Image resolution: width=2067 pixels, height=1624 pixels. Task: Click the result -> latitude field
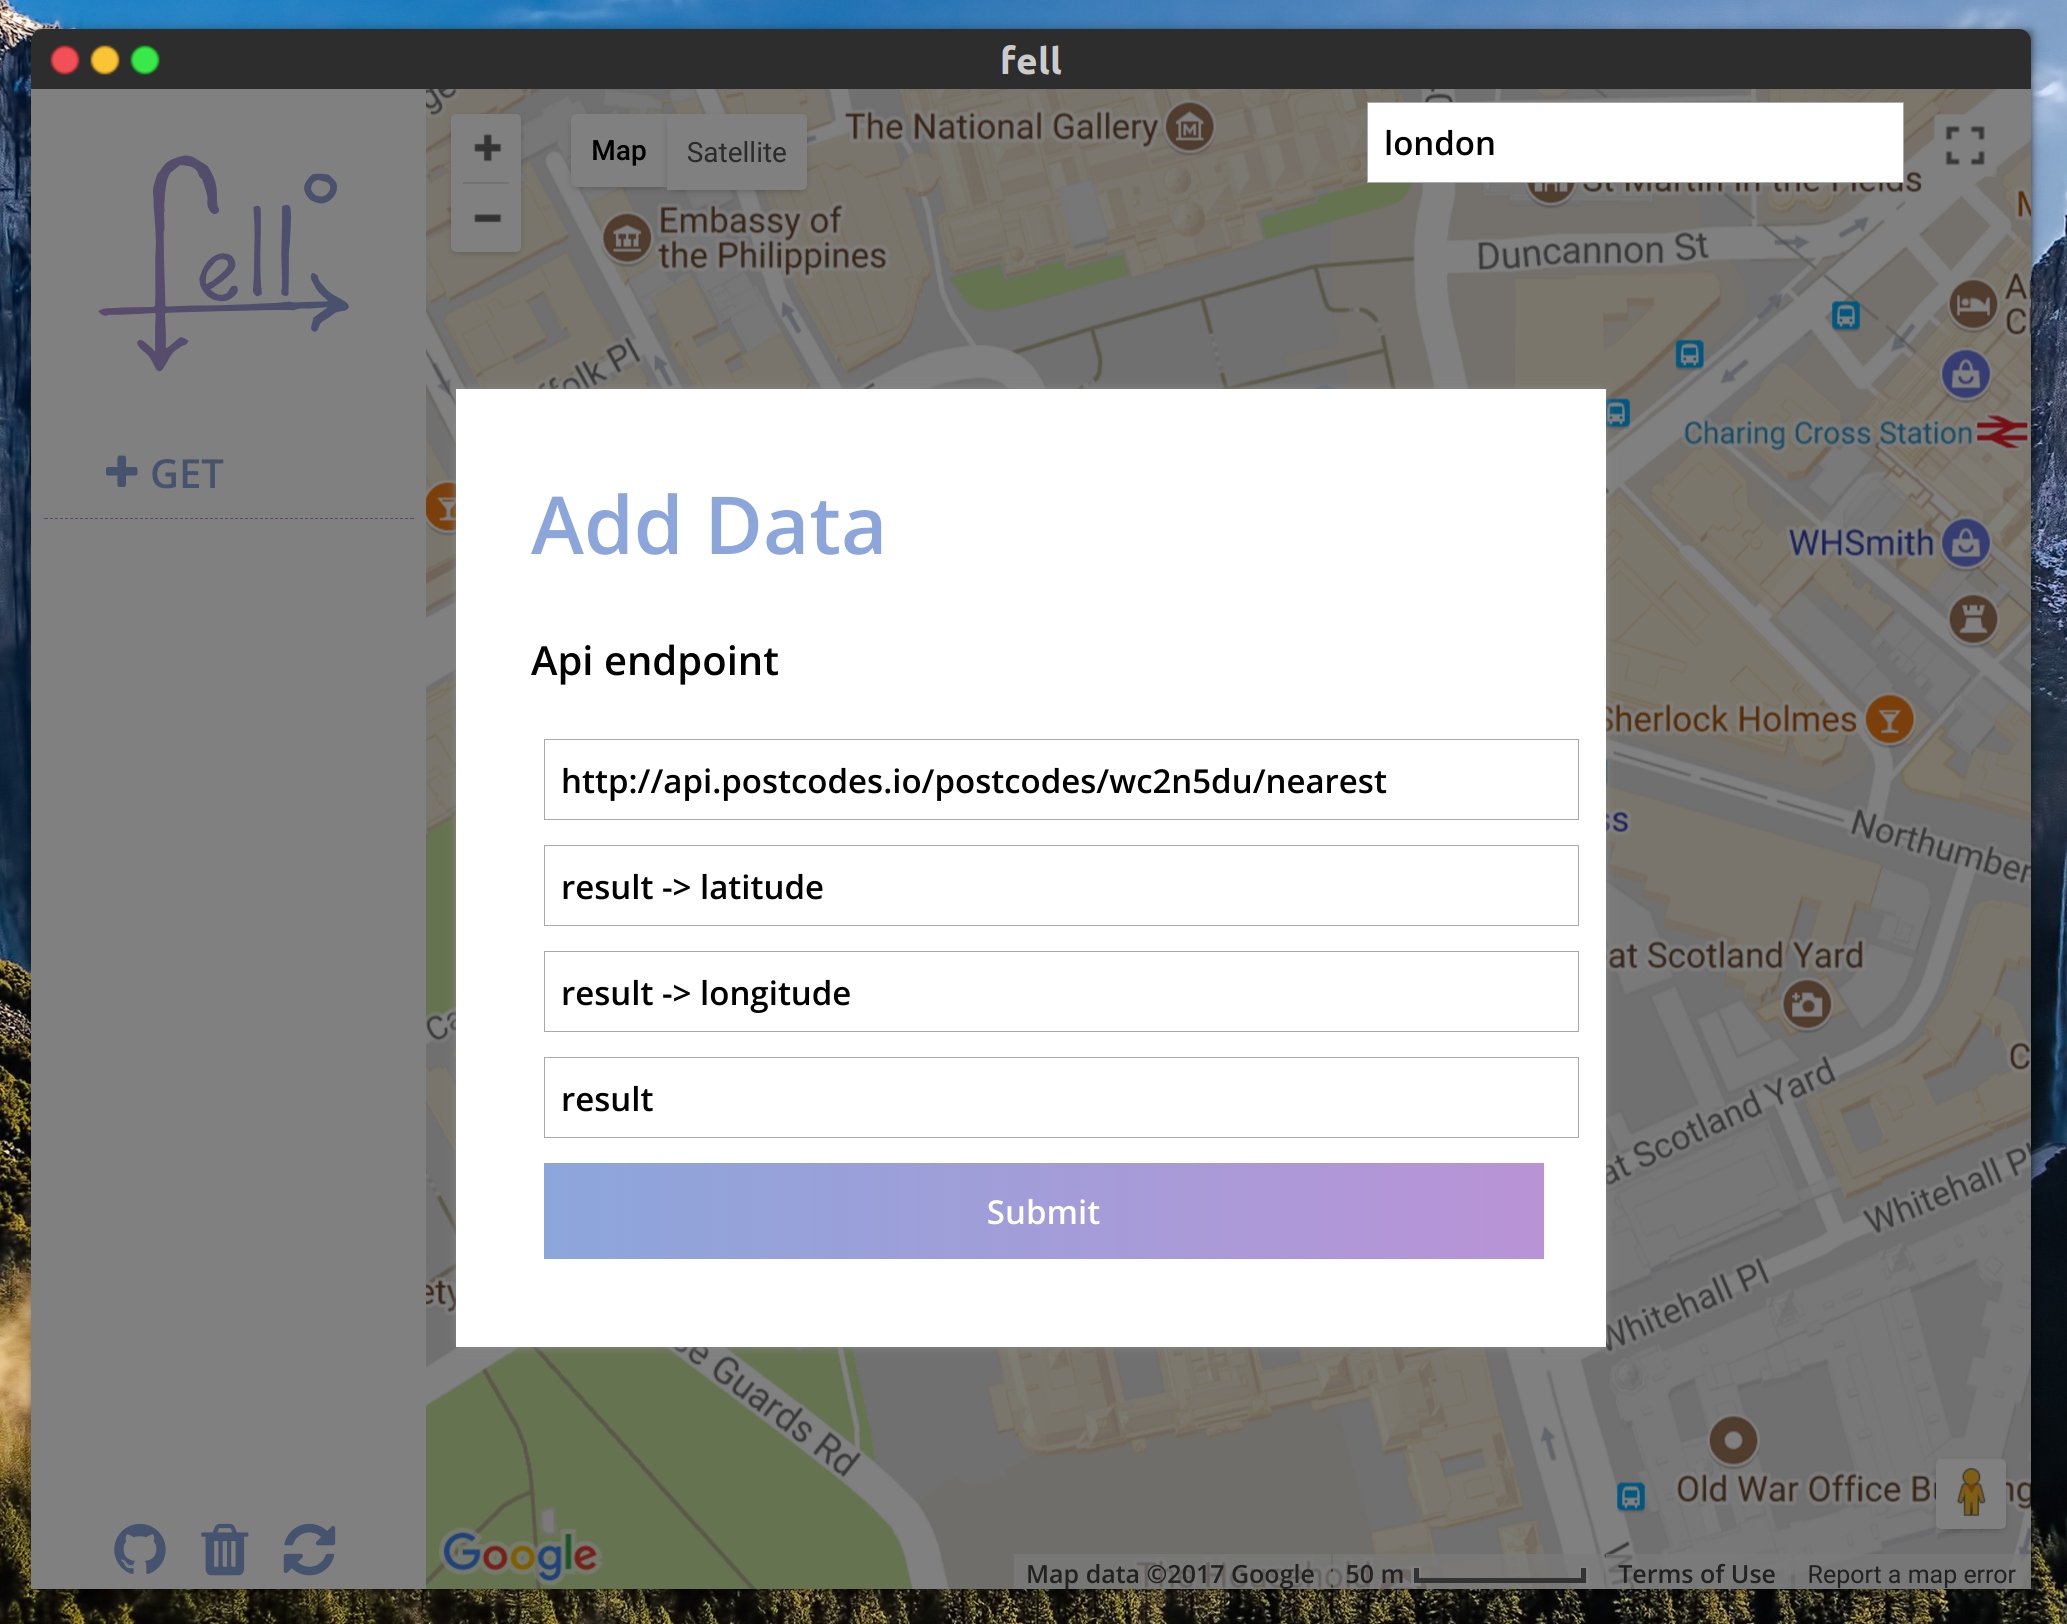(1060, 886)
